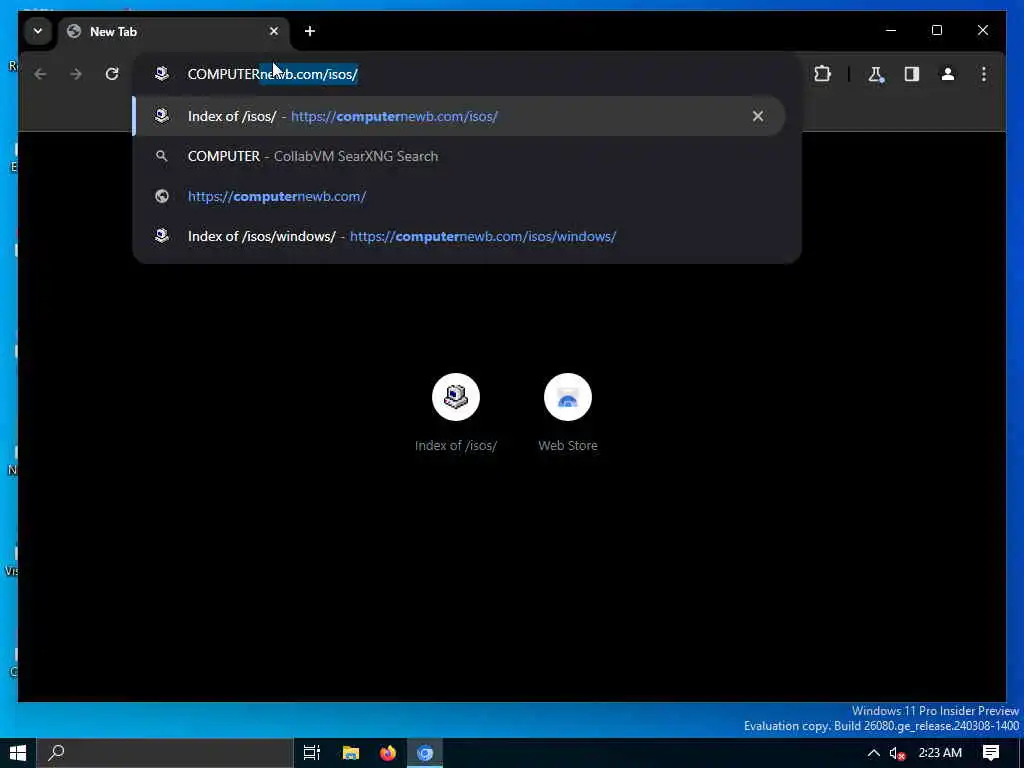
Task: Open the Extensions puzzle icon
Action: (x=823, y=74)
